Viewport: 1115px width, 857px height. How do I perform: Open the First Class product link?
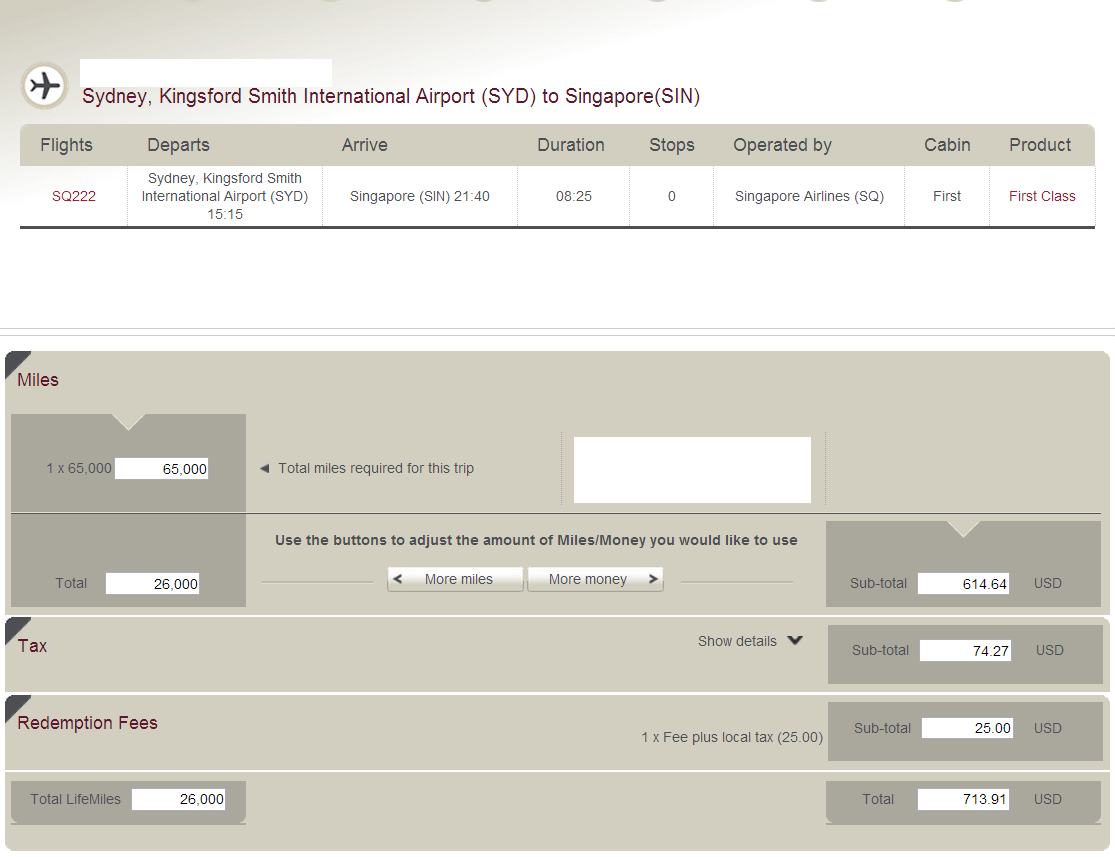point(1042,196)
